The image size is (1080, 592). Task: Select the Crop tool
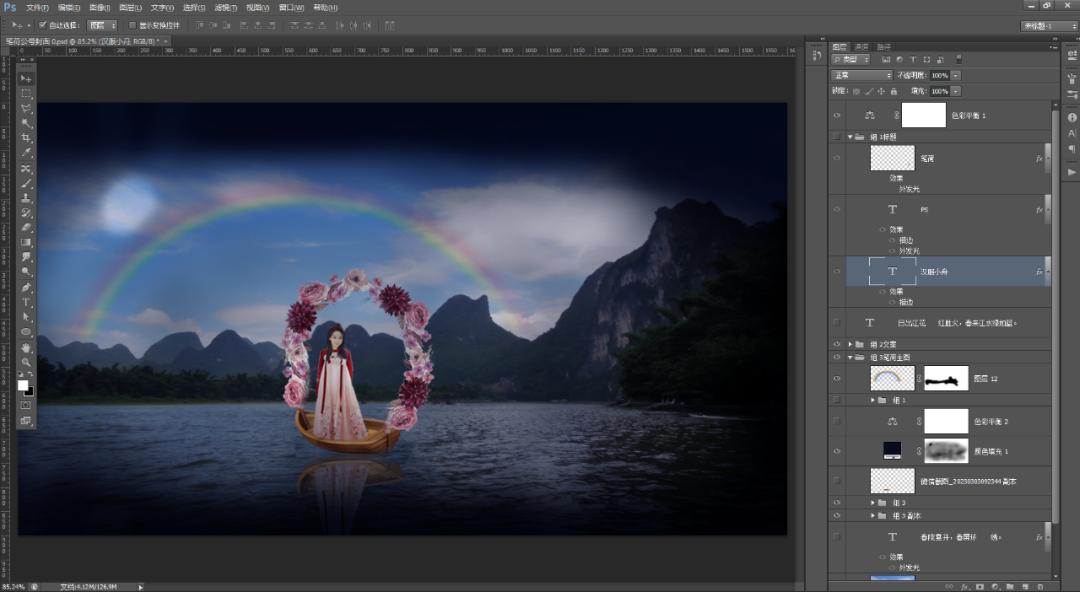click(x=26, y=138)
